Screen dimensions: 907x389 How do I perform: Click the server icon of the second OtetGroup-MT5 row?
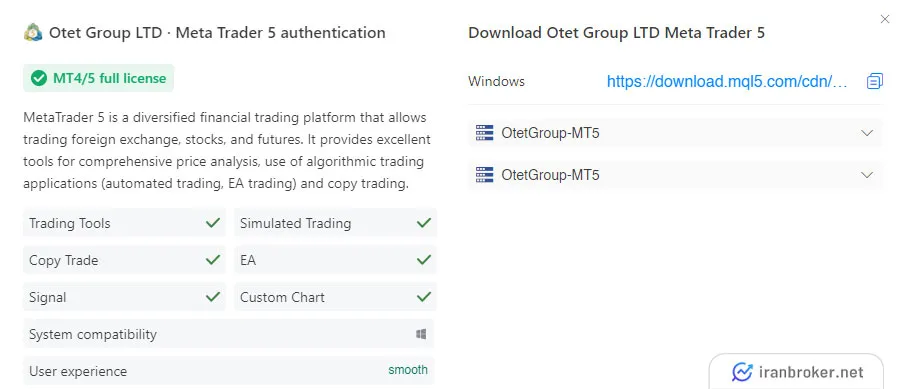click(x=484, y=175)
